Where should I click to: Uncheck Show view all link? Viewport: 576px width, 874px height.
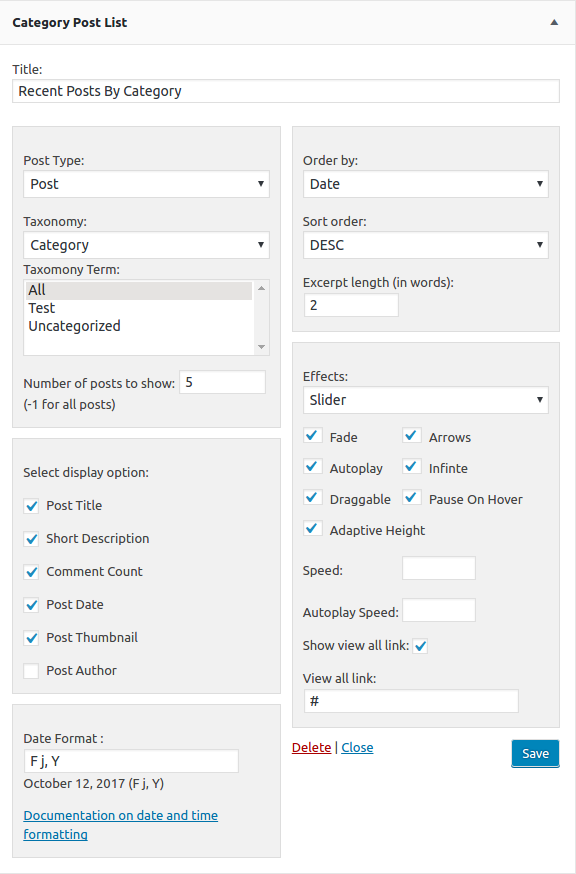(420, 646)
